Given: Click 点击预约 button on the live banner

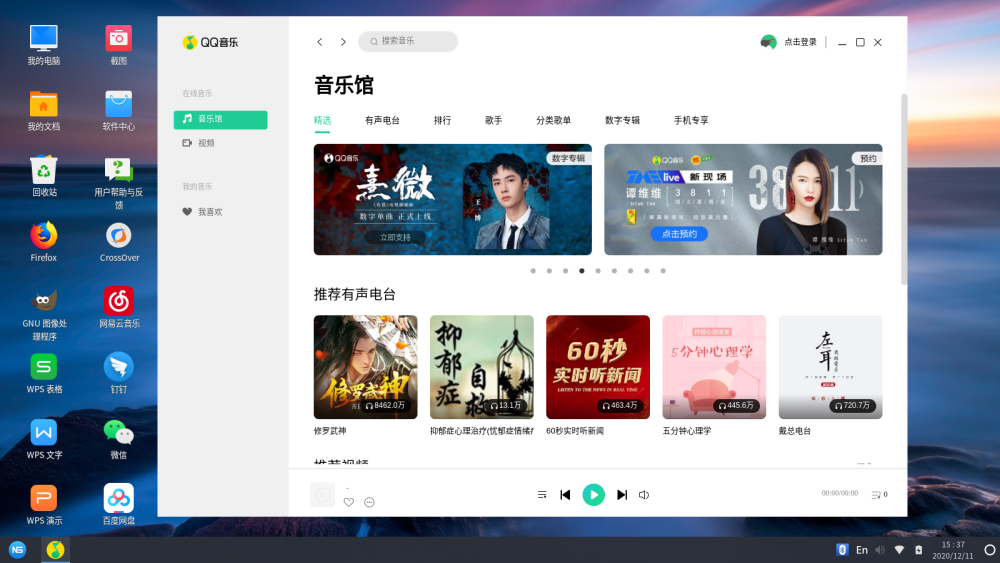Looking at the screenshot, I should [679, 234].
